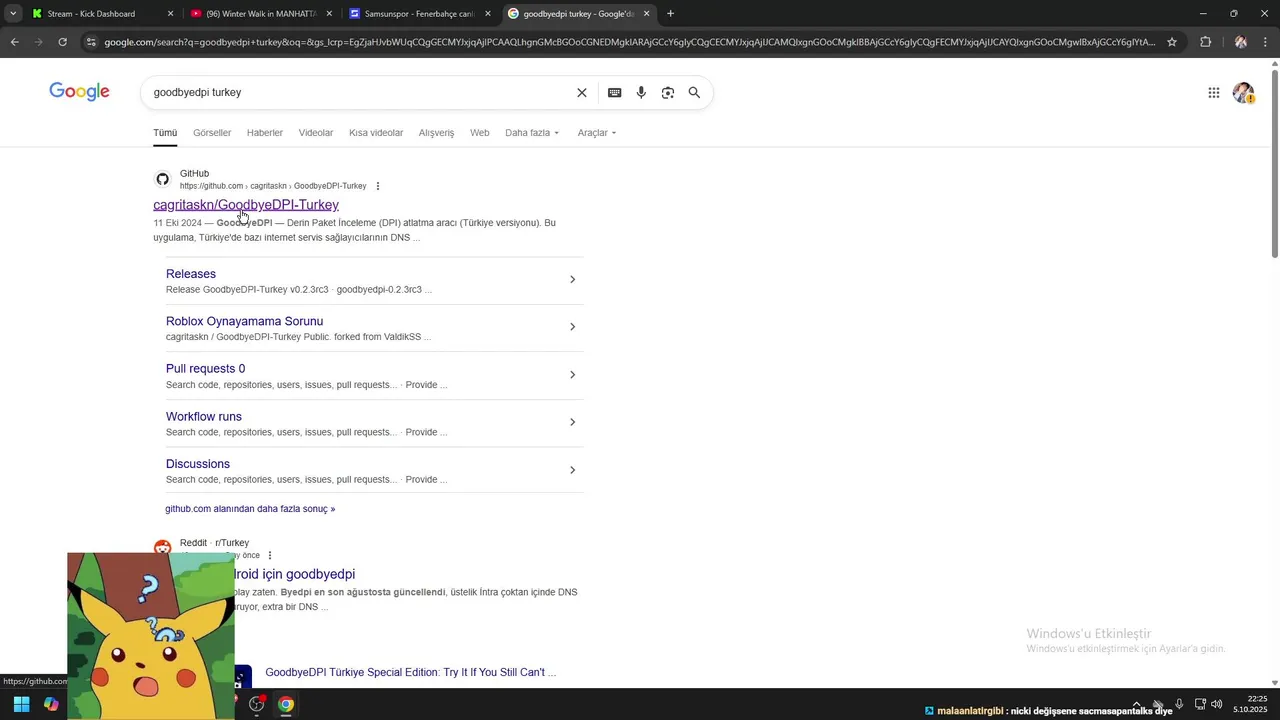Open the Pull requests 0 chevron

tap(572, 375)
